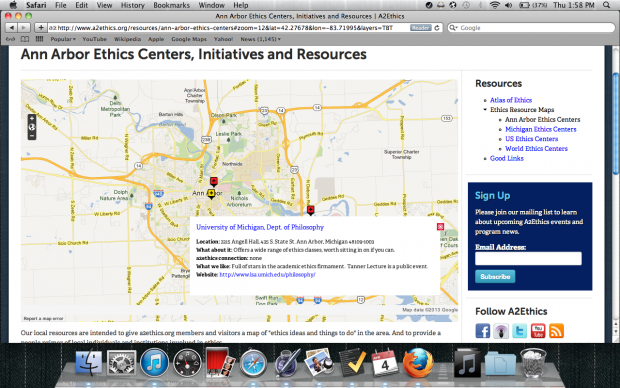The image size is (620, 388).
Task: Click the page's vertical scrollbar thumb
Action: point(616,123)
